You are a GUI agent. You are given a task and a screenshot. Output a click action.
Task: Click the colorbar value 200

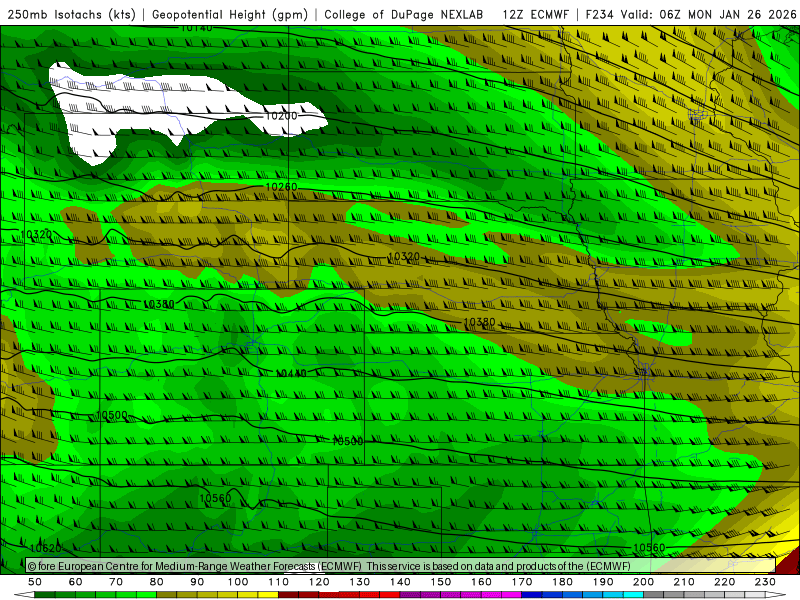click(643, 582)
